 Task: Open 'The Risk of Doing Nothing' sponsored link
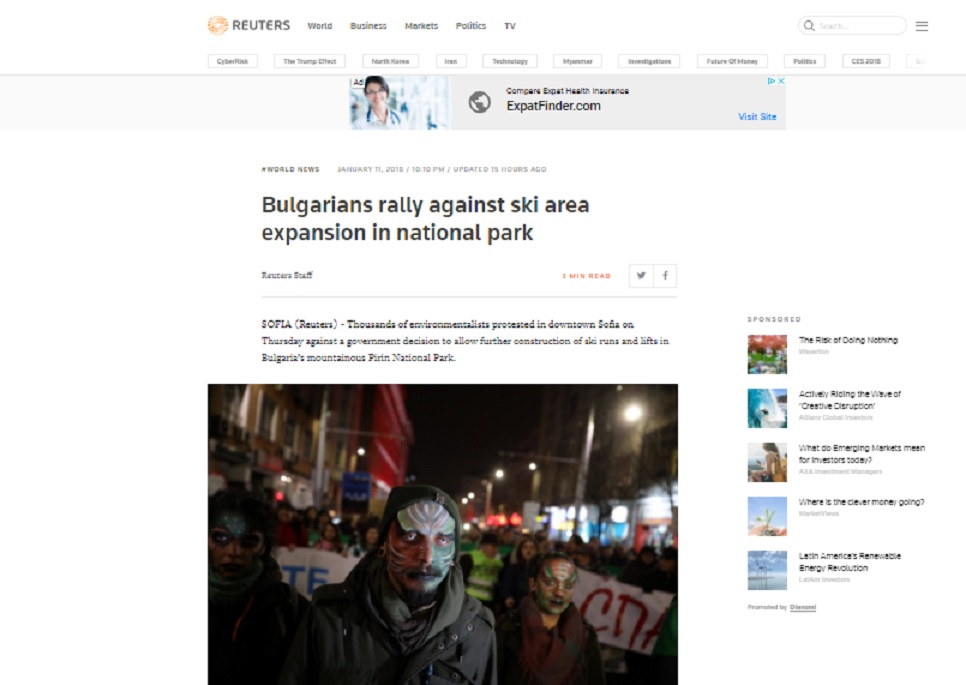coord(848,340)
